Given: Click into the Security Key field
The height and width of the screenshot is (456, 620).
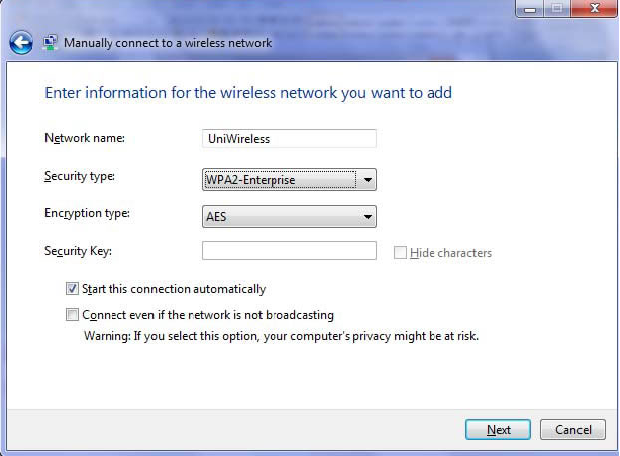Looking at the screenshot, I should click(289, 251).
